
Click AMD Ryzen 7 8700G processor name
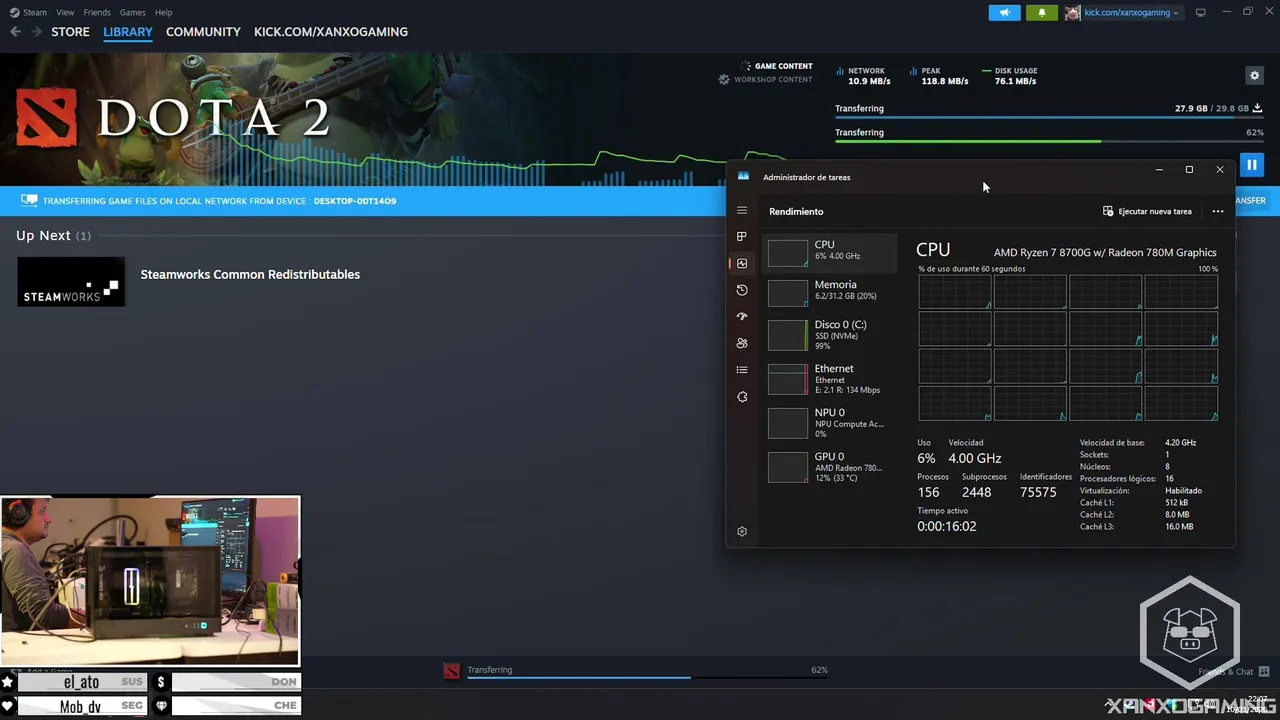(x=1105, y=253)
